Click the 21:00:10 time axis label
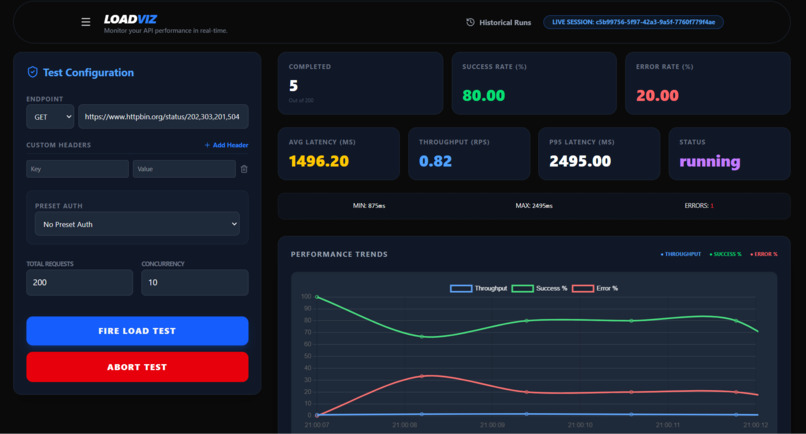The height and width of the screenshot is (434, 806). point(580,425)
